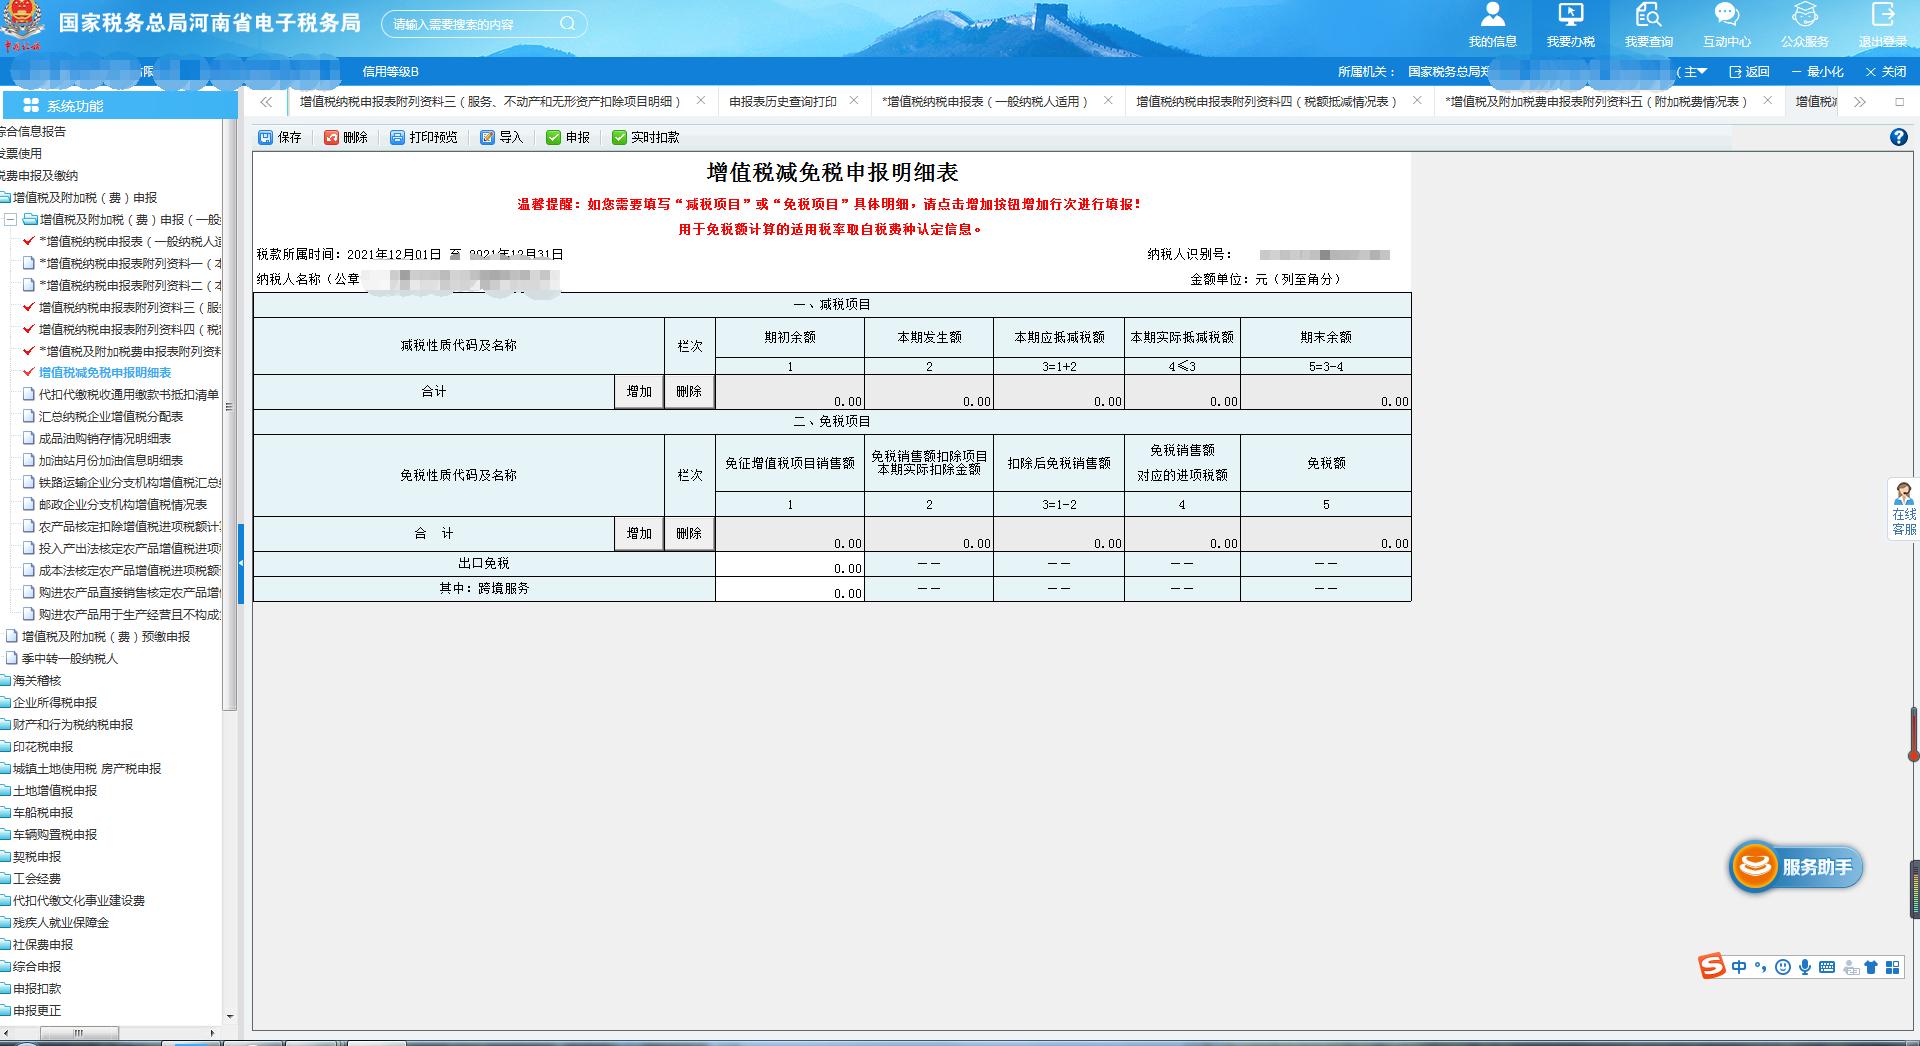The width and height of the screenshot is (1920, 1046).
Task: Open 我要查询 from the top navigation
Action: coord(1648,25)
